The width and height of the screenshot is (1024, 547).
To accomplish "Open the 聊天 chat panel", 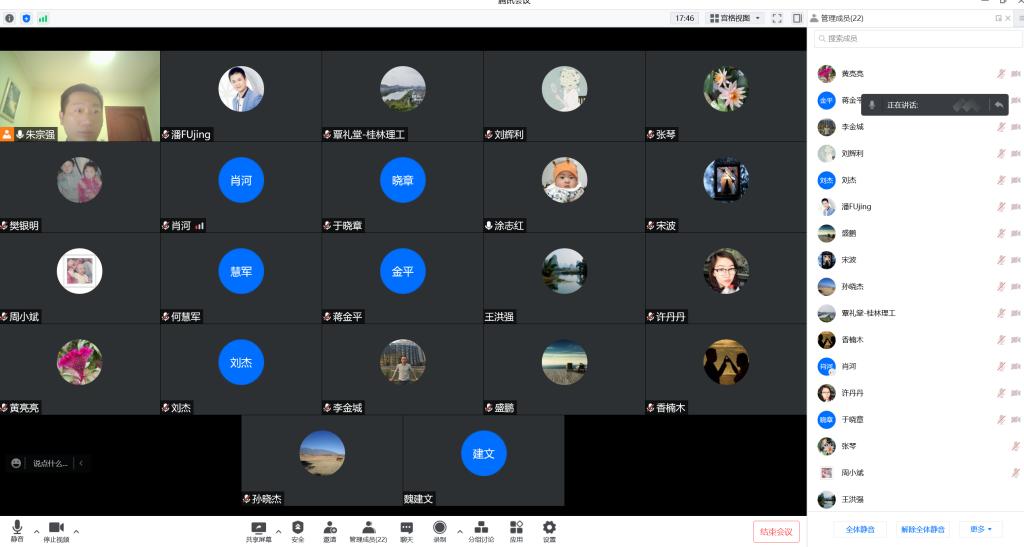I will (407, 530).
